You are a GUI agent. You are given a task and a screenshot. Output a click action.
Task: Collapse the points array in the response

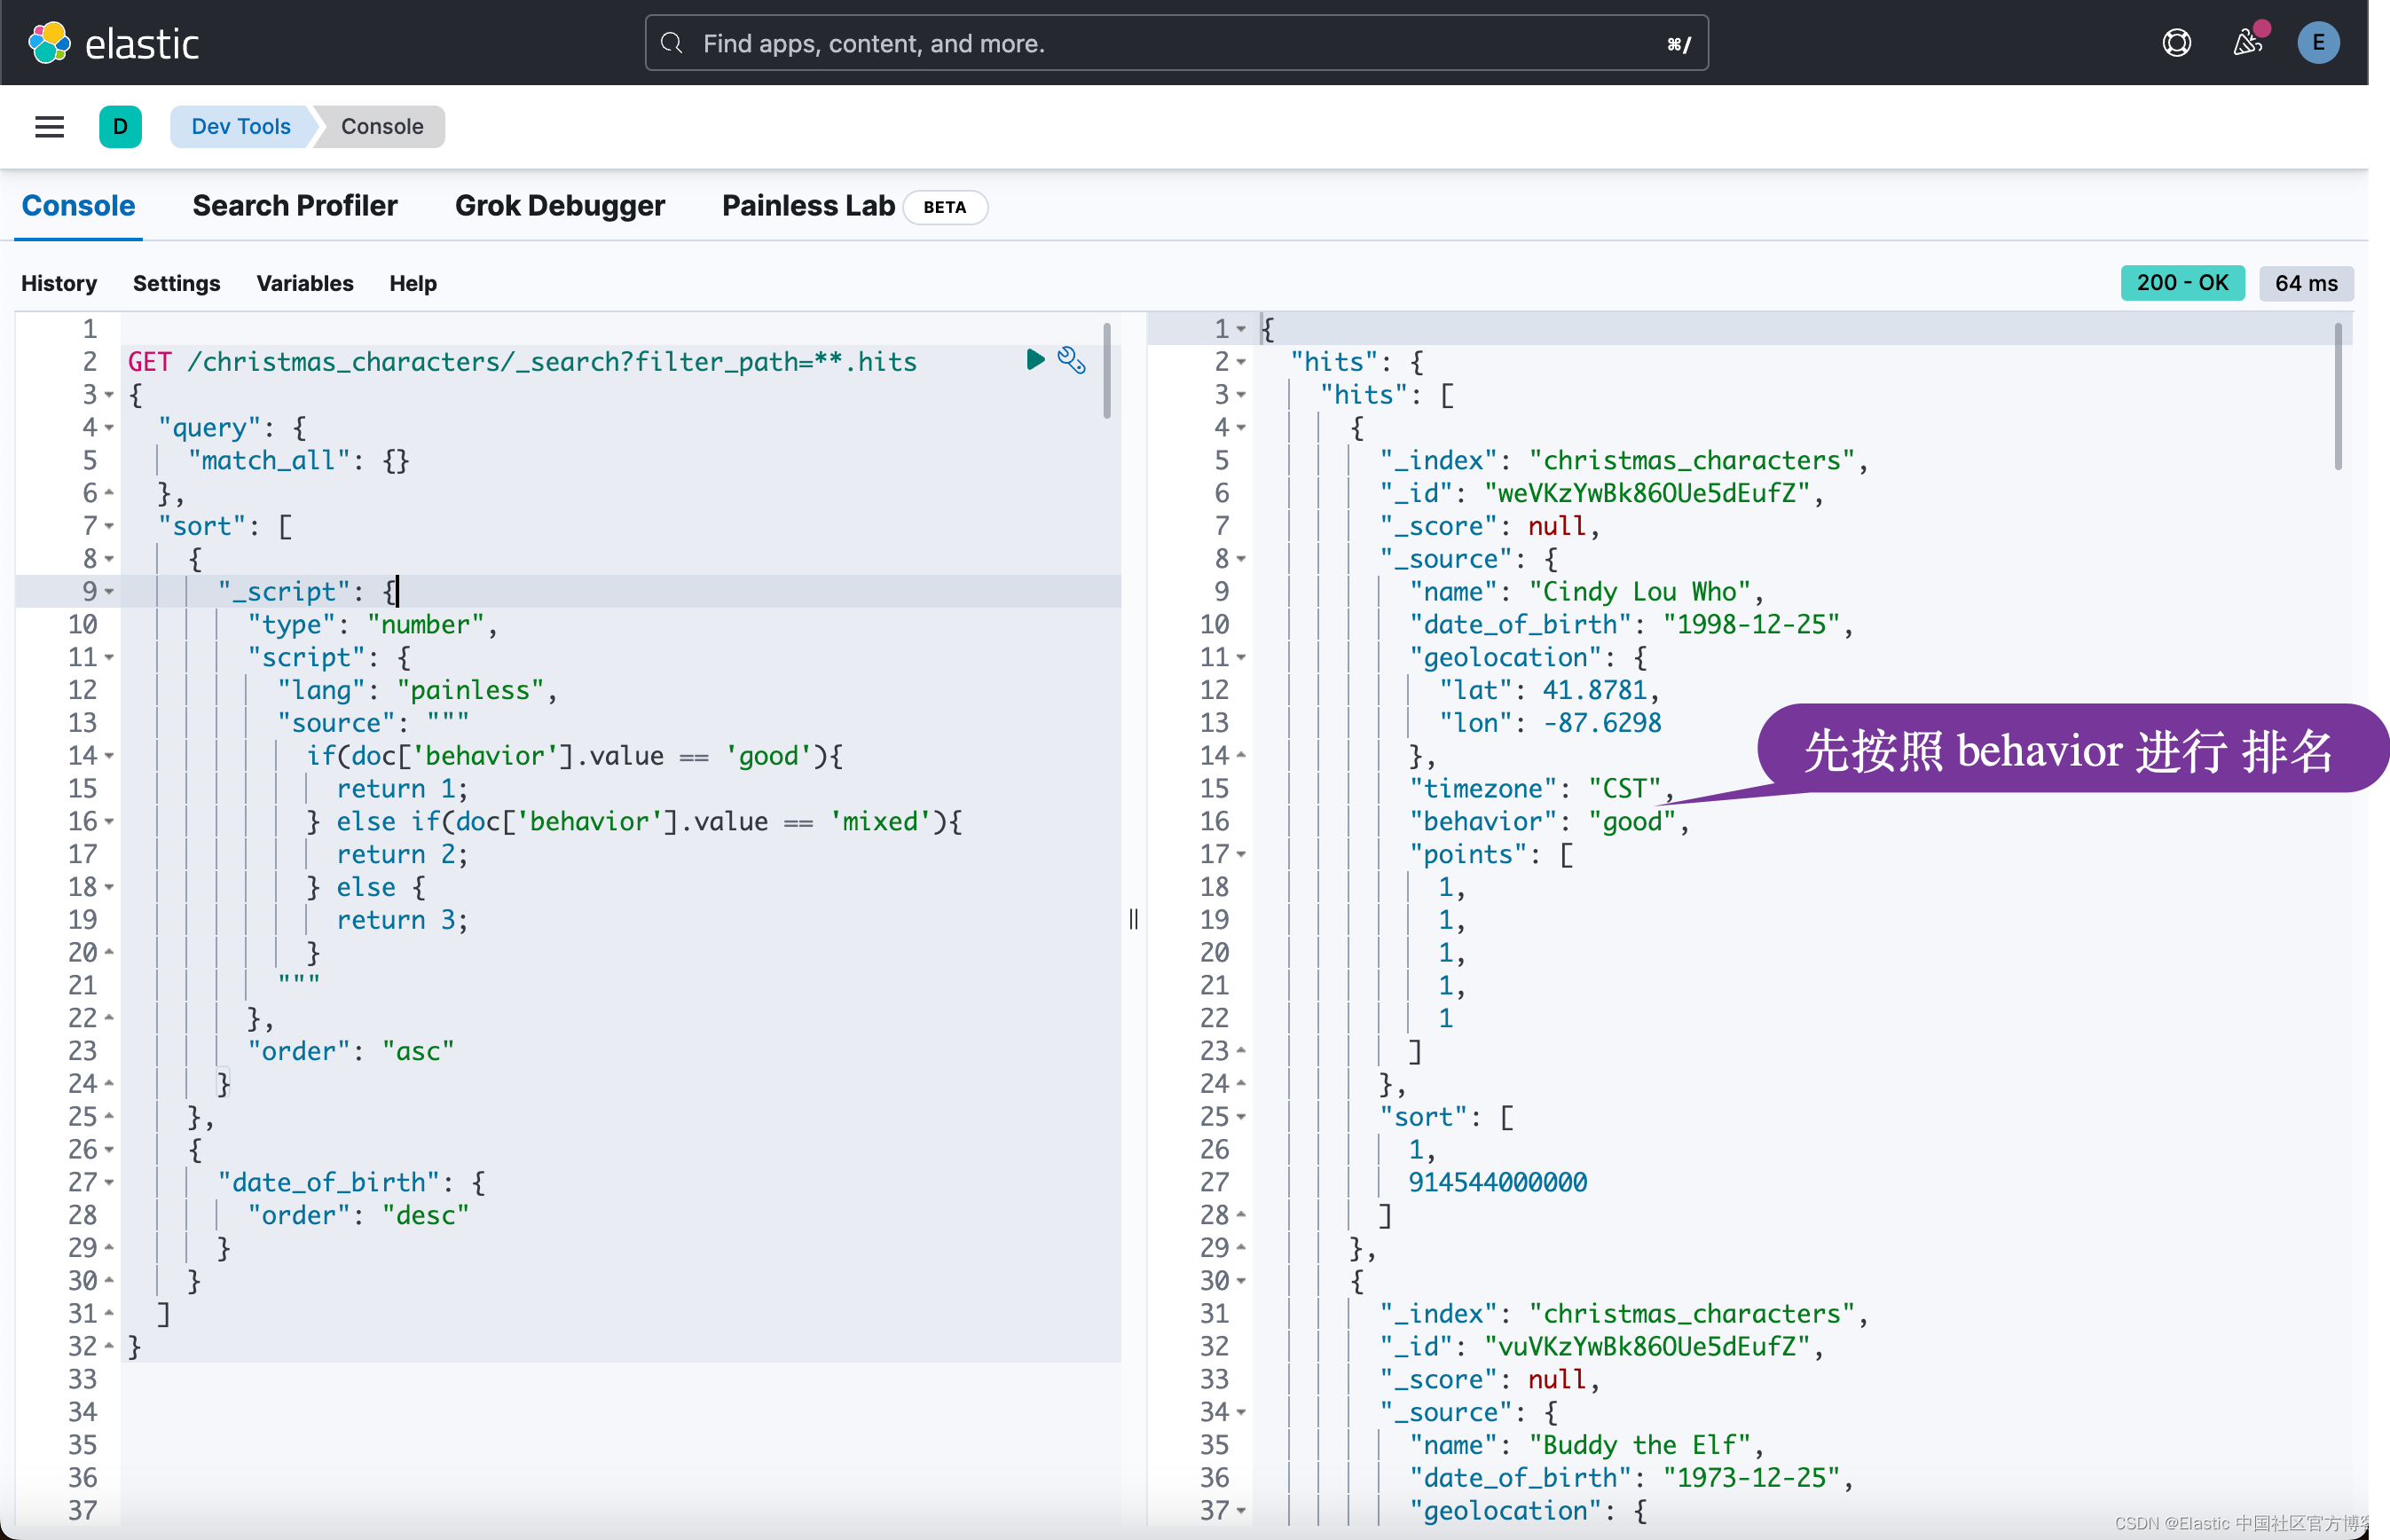click(x=1243, y=853)
